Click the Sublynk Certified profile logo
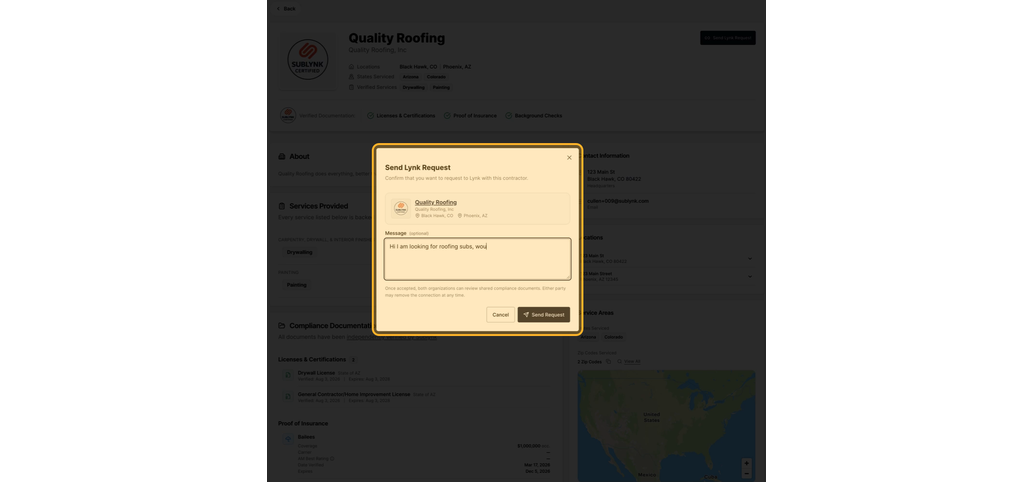 308,60
